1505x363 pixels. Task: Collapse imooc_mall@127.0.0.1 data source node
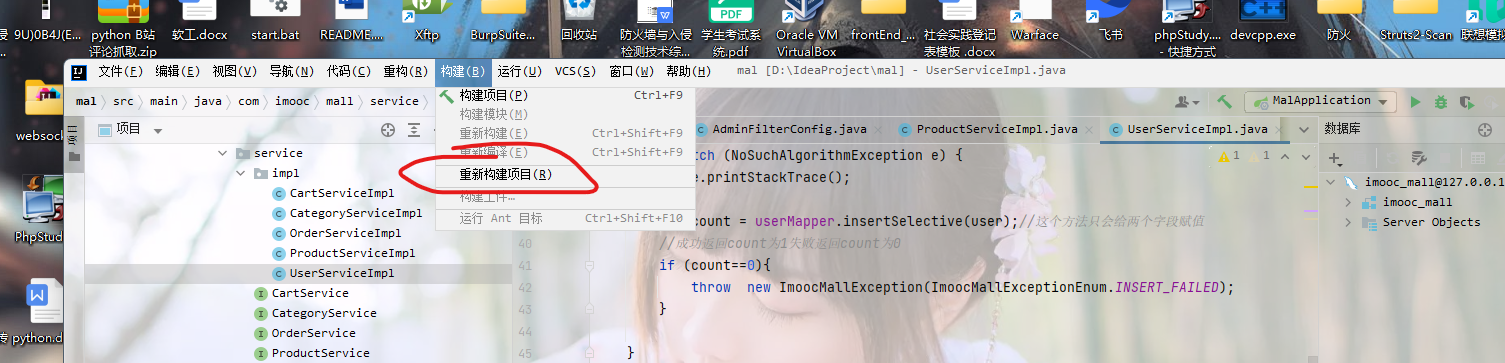[x=1330, y=183]
